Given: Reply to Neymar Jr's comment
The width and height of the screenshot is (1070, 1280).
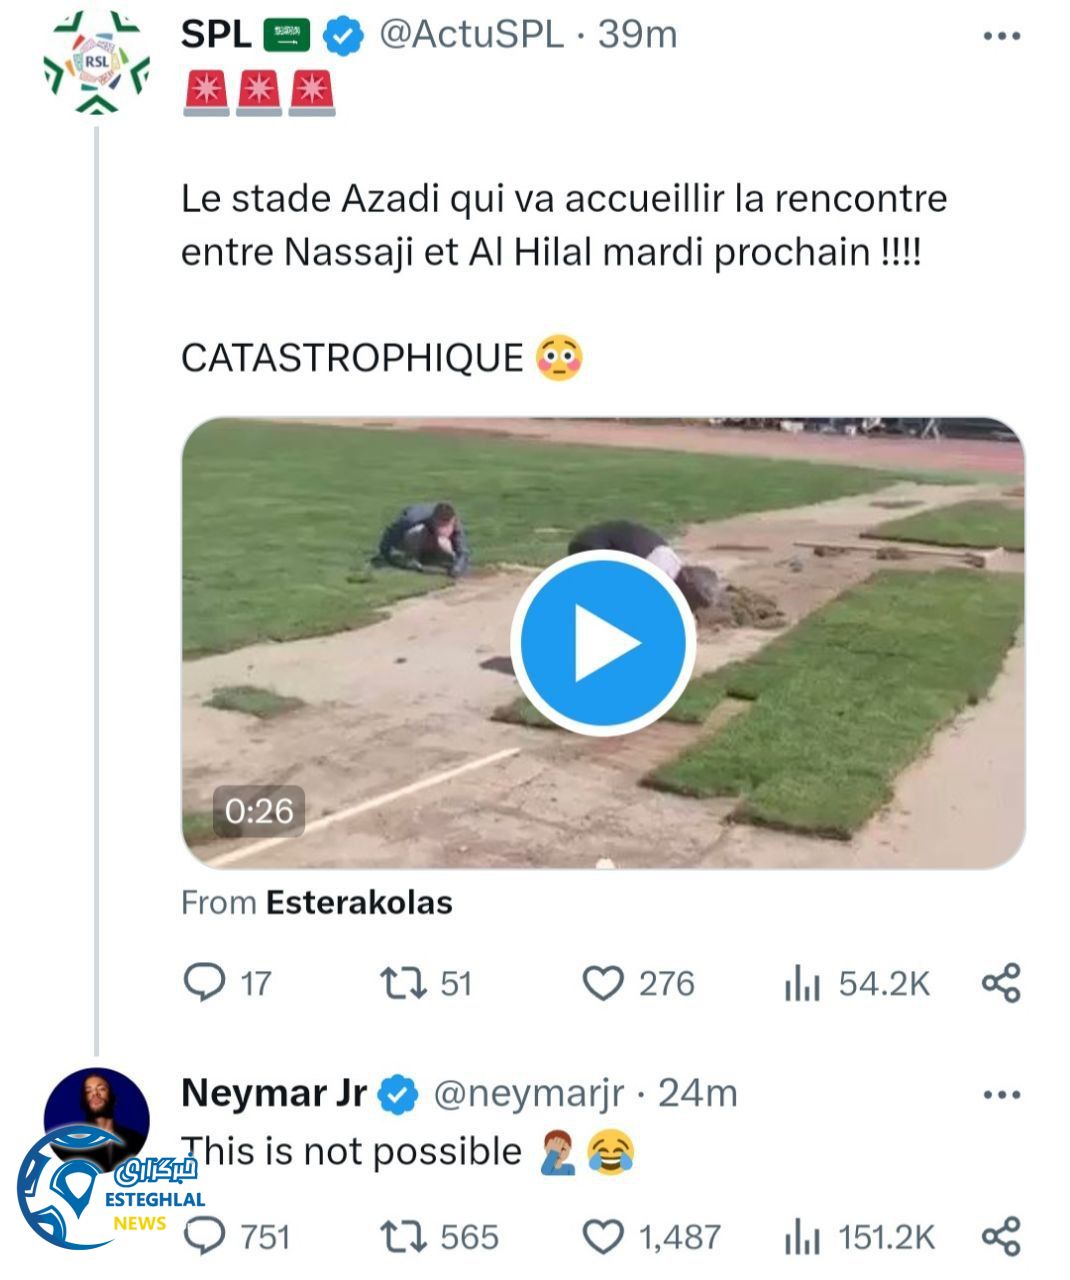Looking at the screenshot, I should pos(205,1237).
